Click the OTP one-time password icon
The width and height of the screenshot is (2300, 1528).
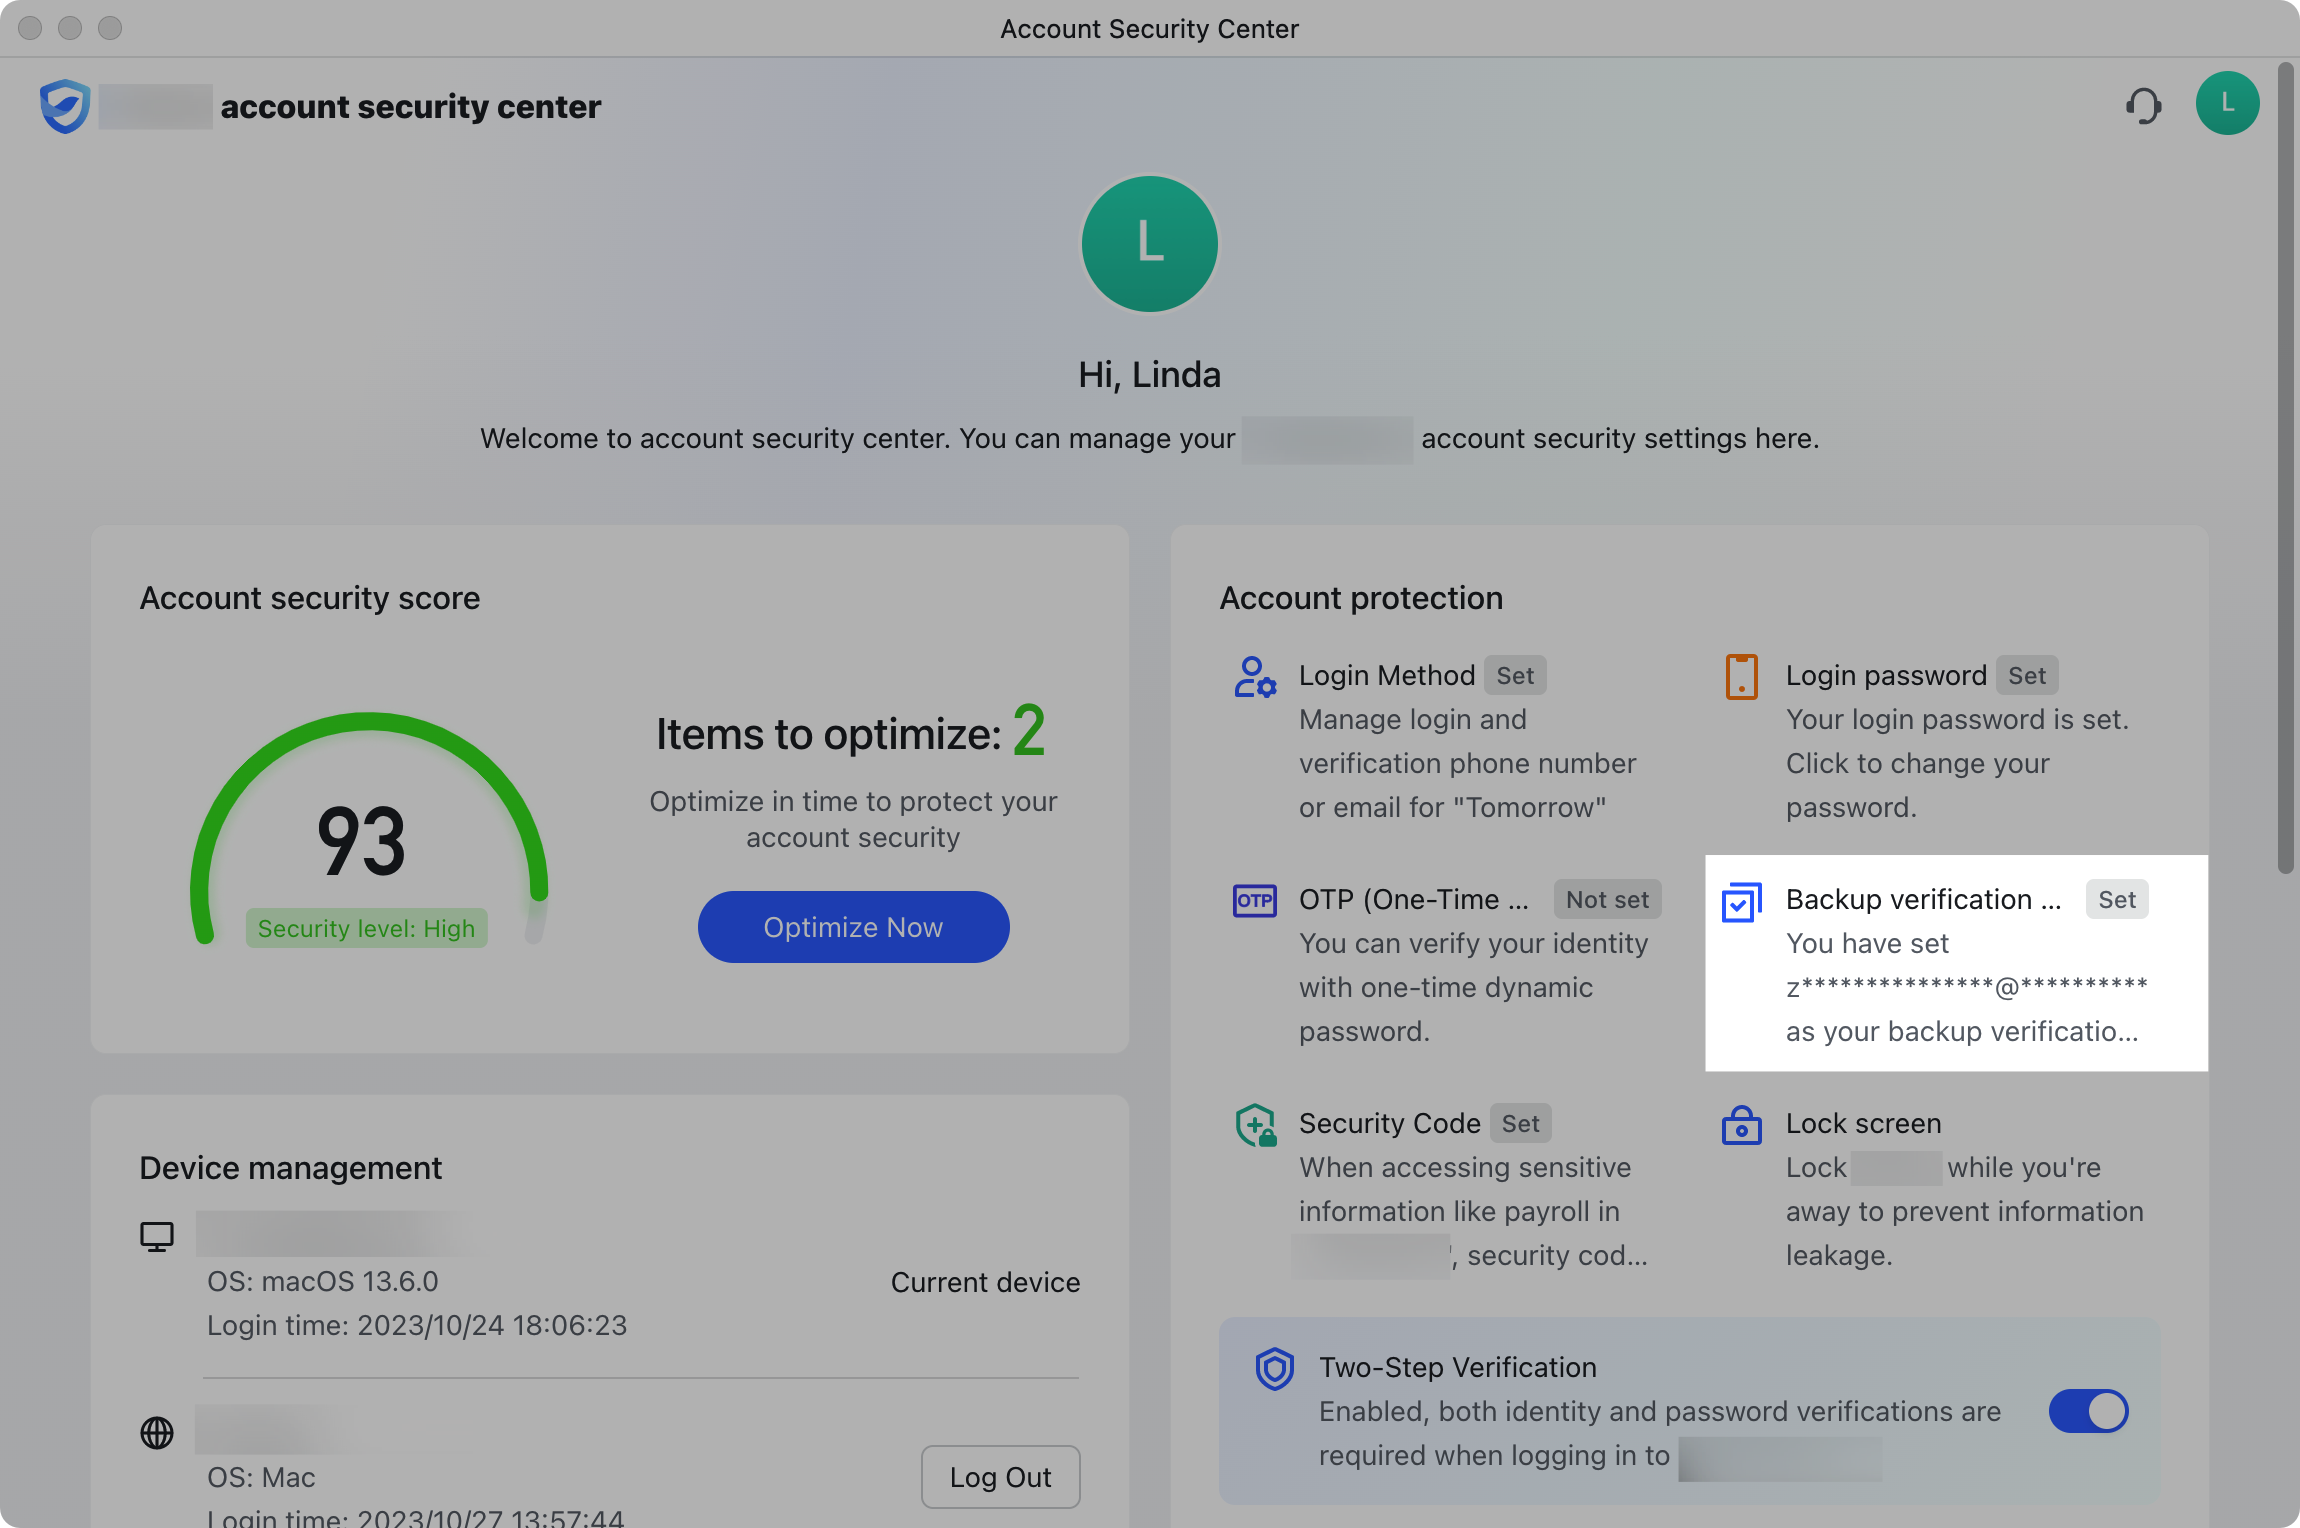click(x=1254, y=900)
